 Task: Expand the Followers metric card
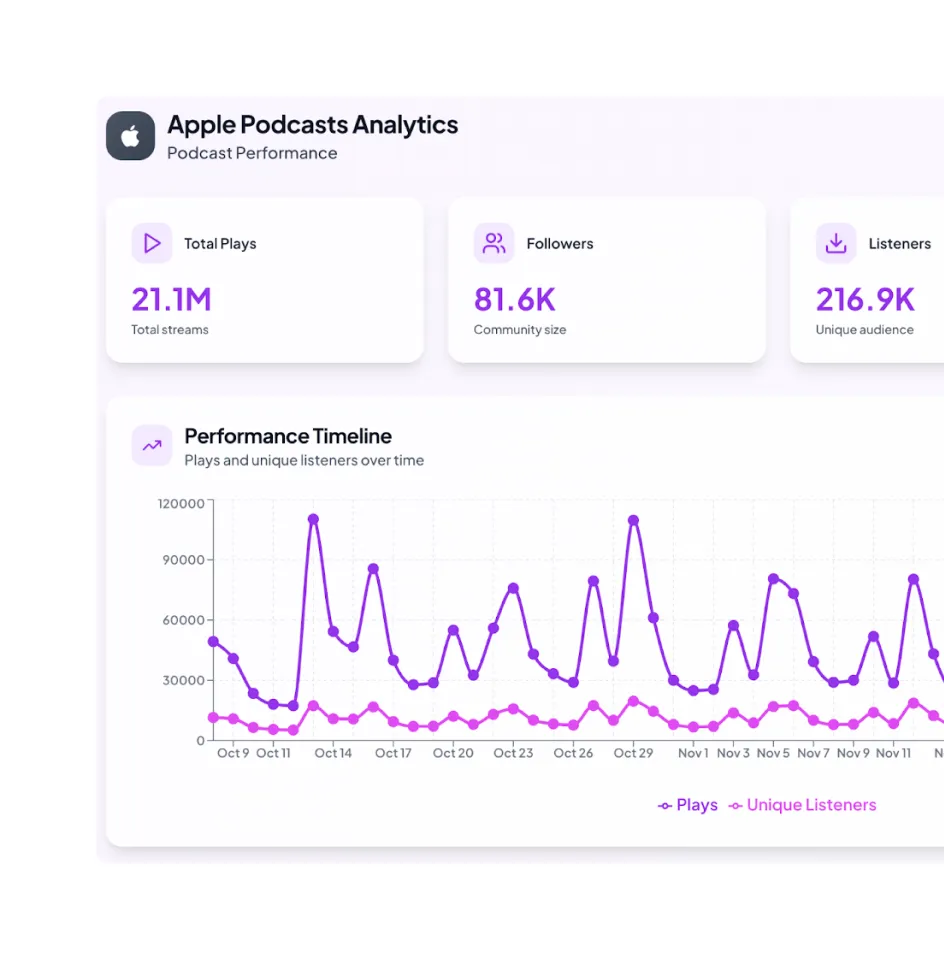[x=607, y=280]
